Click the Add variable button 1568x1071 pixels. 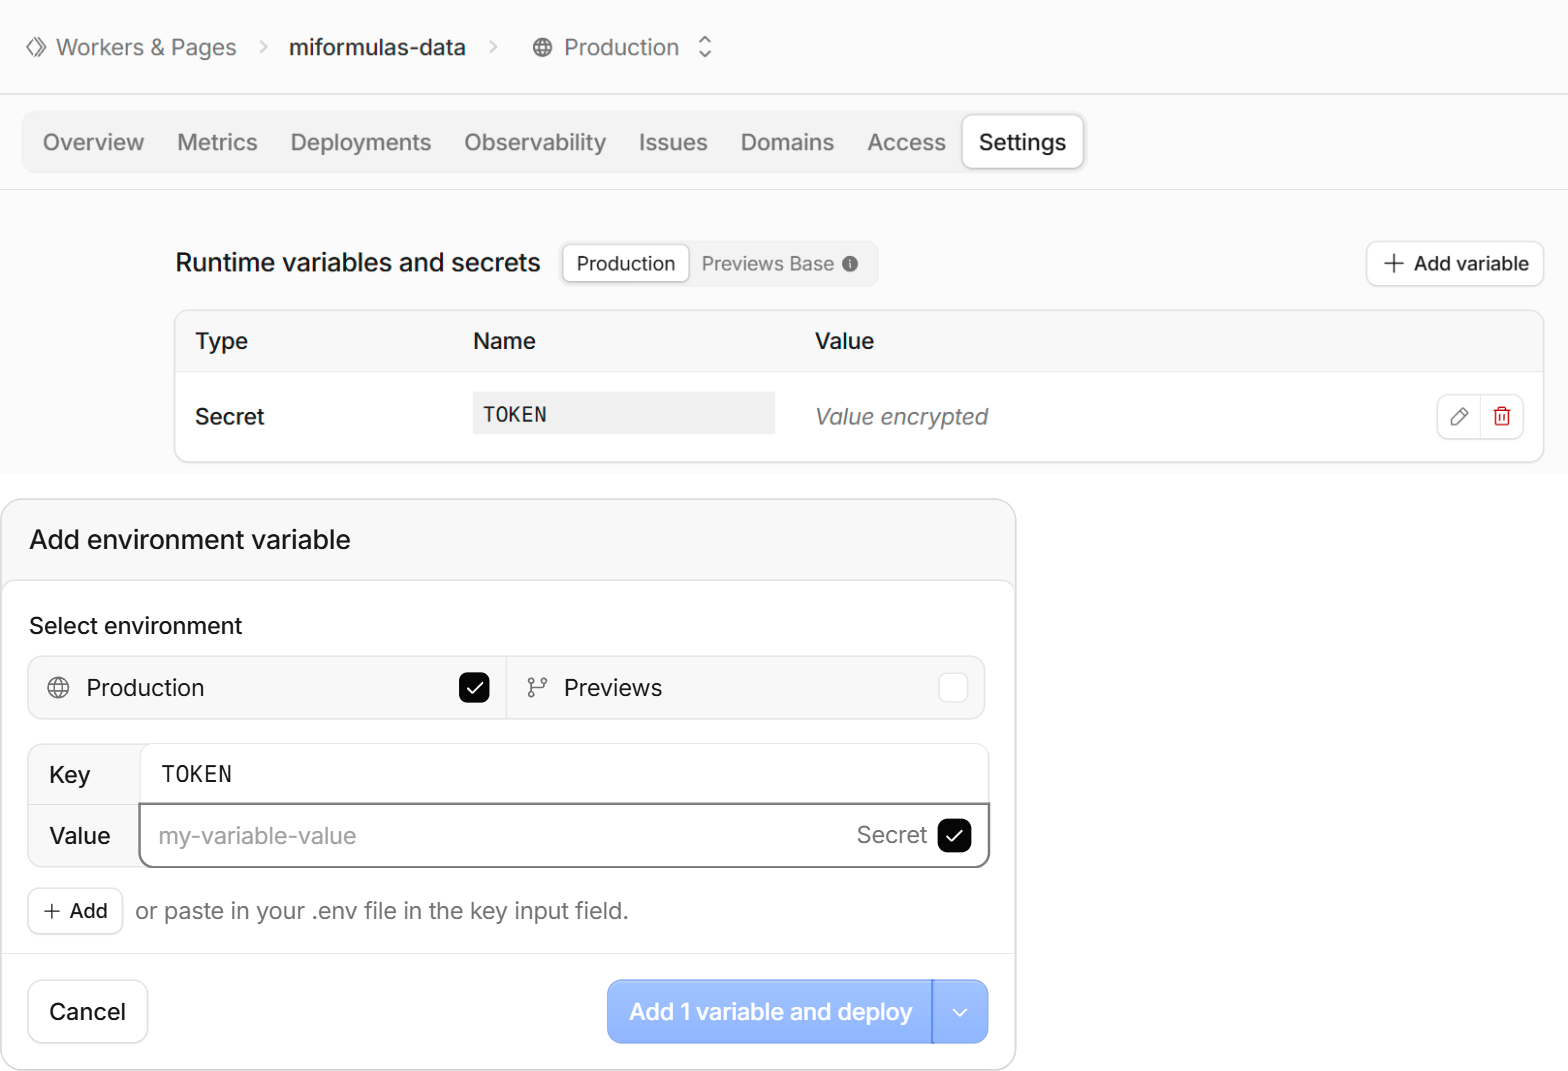point(1455,264)
